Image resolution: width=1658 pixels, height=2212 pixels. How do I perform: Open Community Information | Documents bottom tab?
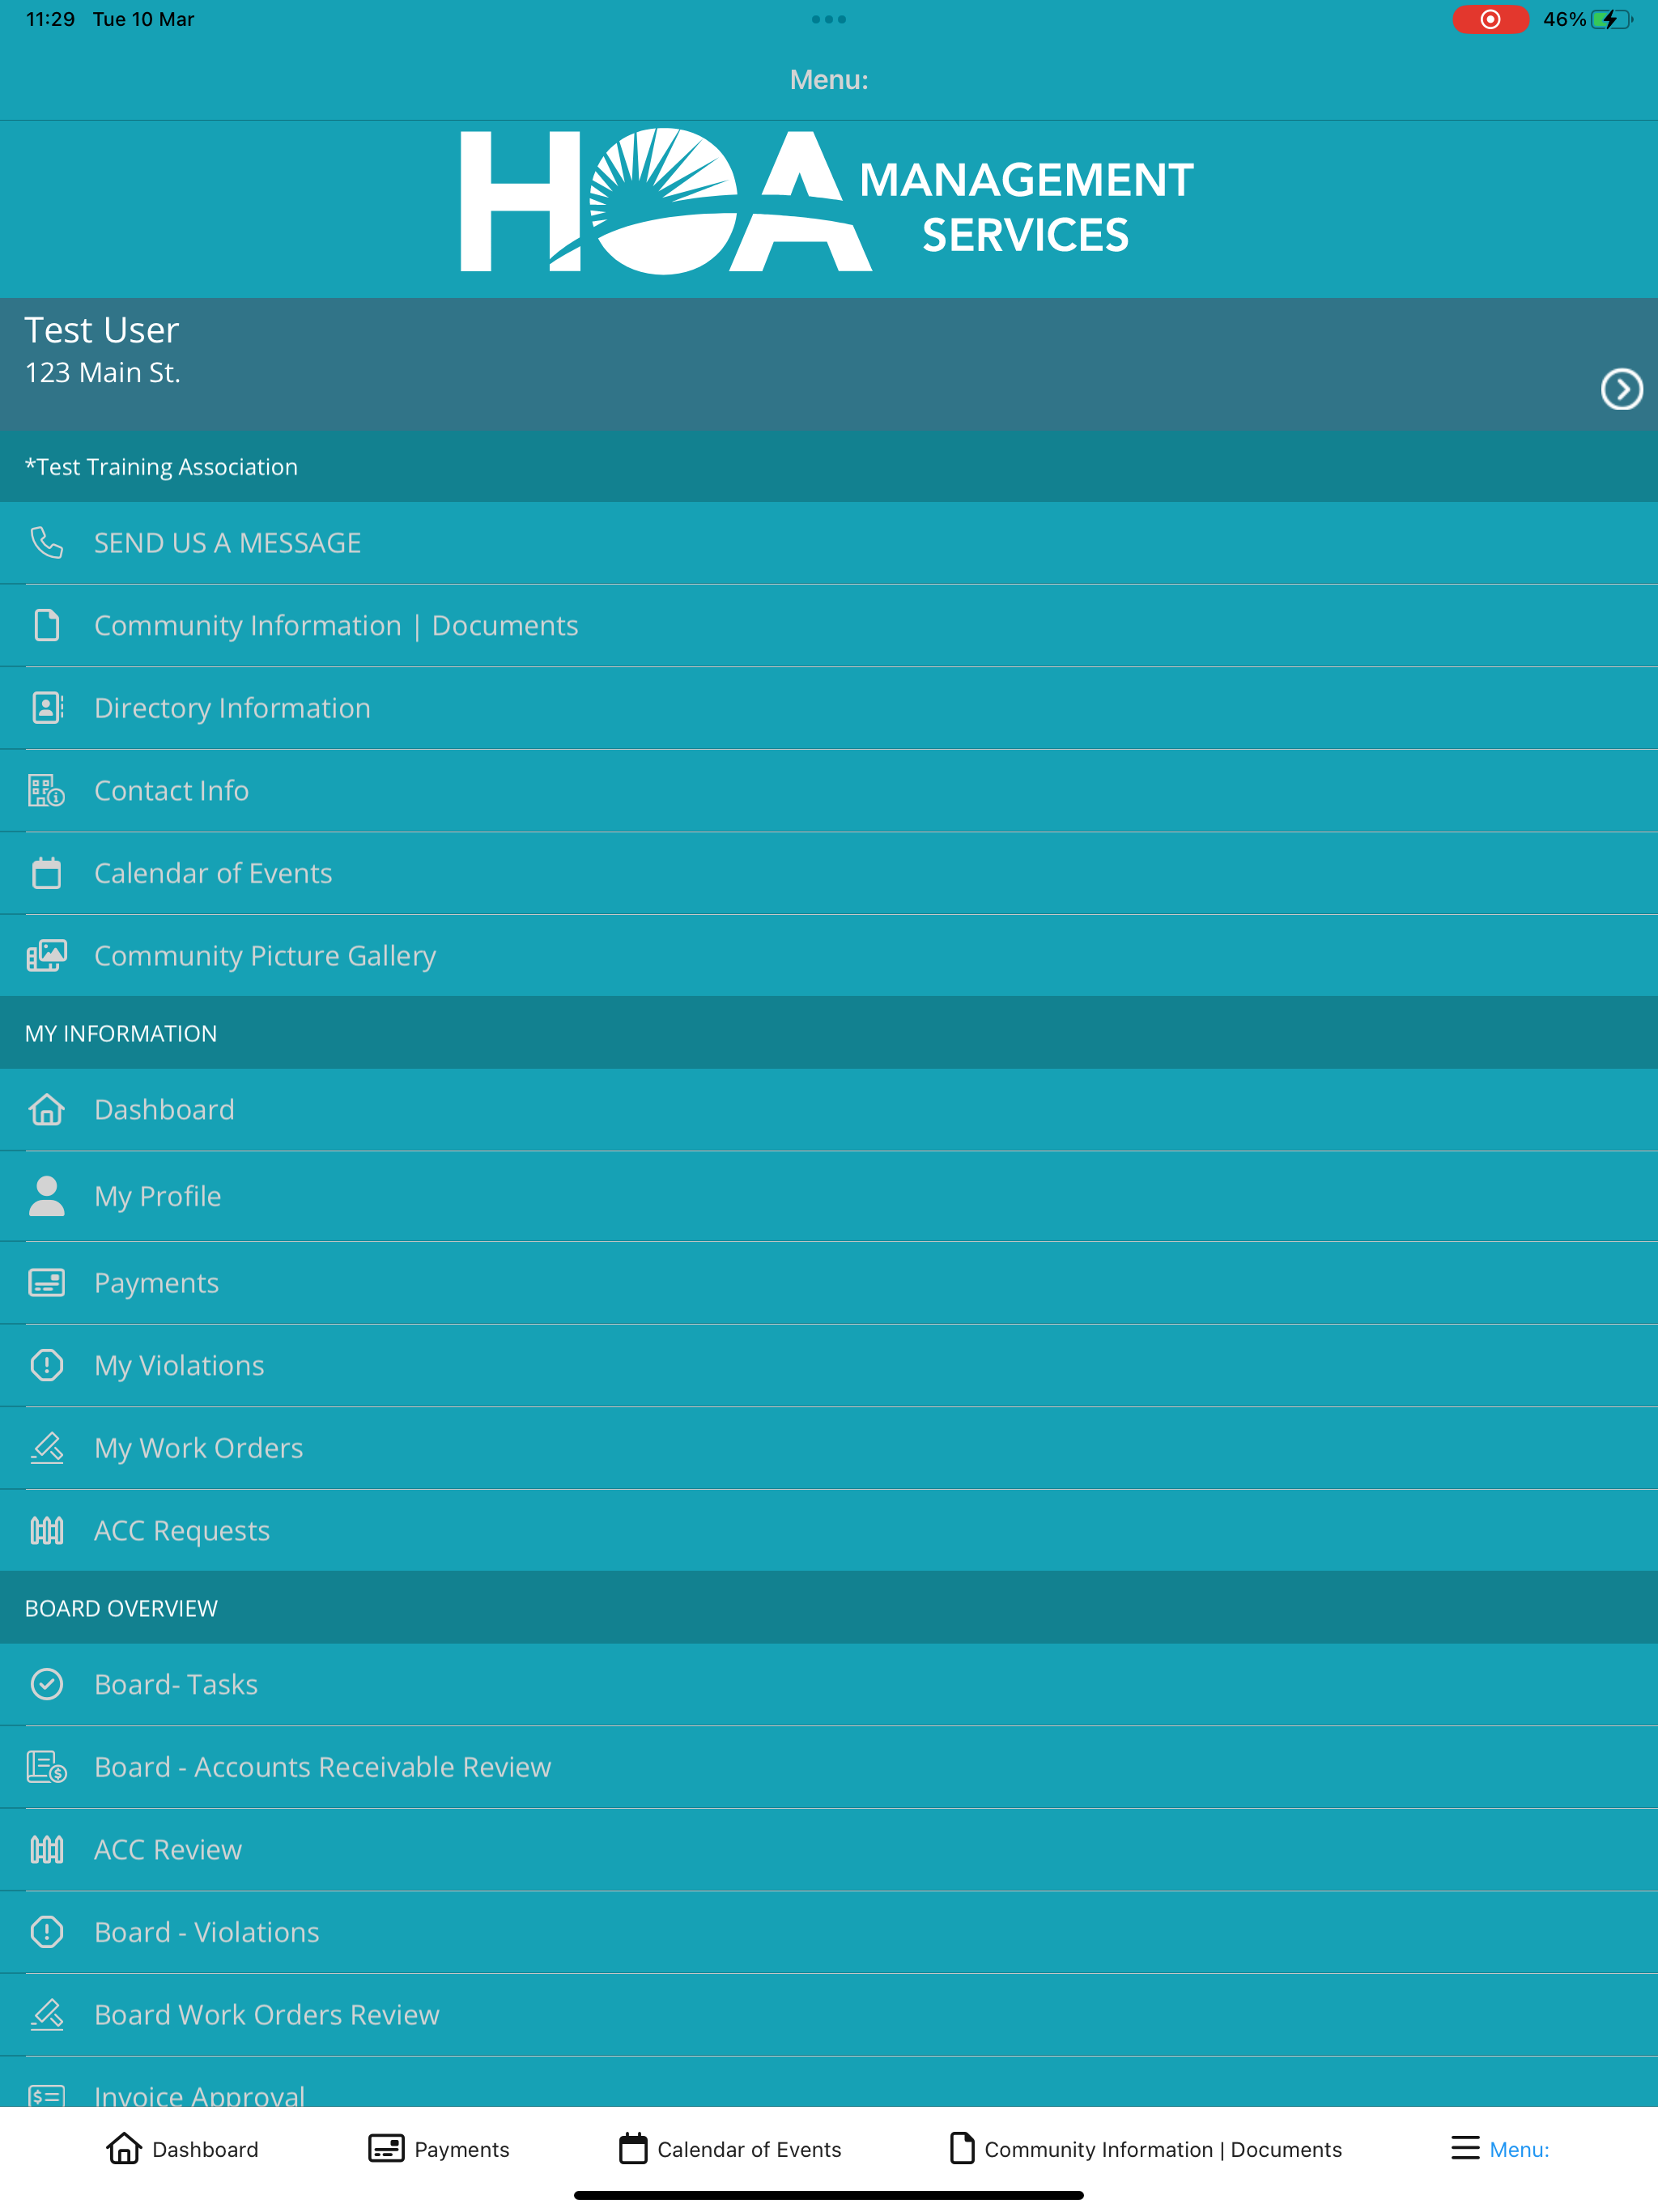tap(1145, 2148)
